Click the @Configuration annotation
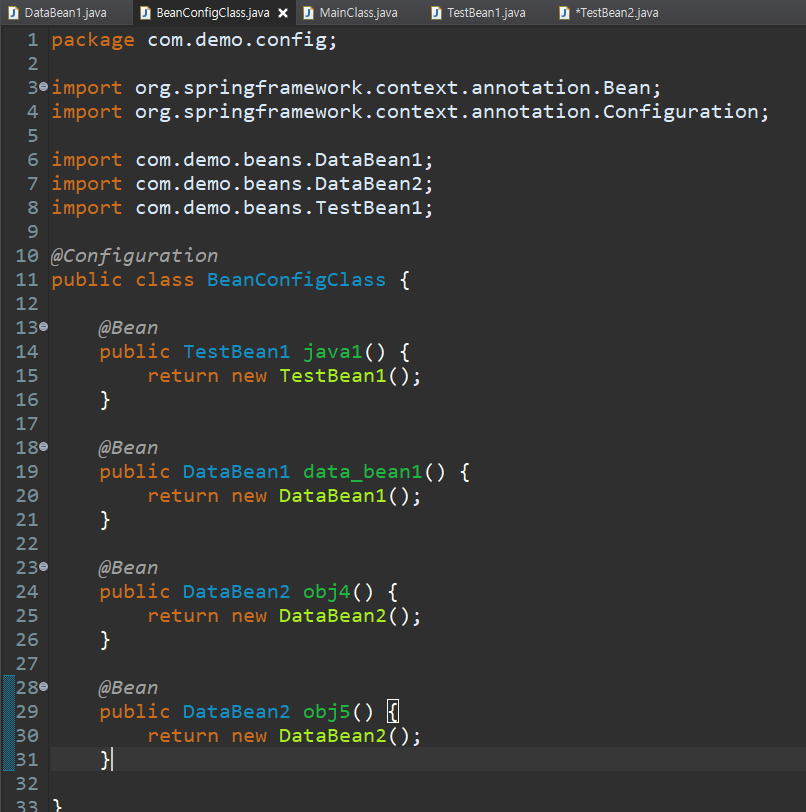Screen dimensions: 806x812 coord(134,256)
